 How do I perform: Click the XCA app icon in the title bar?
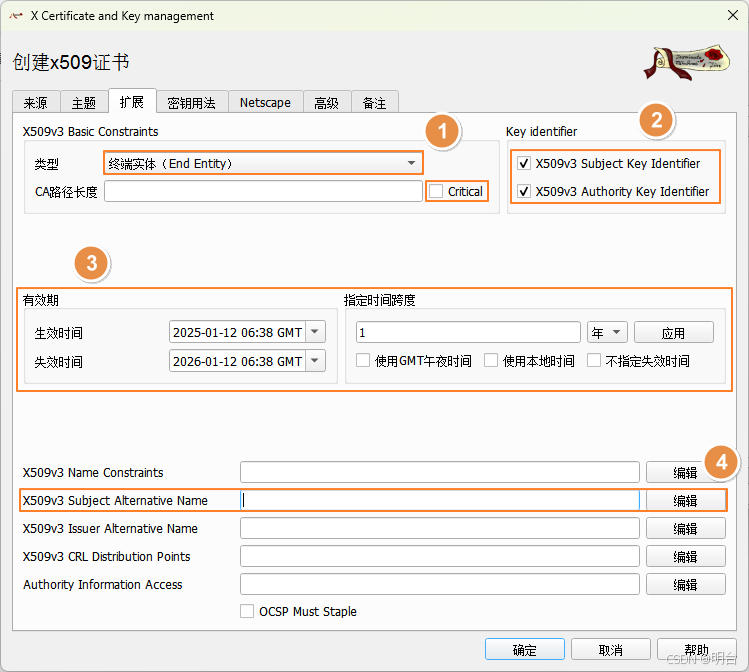(16, 16)
